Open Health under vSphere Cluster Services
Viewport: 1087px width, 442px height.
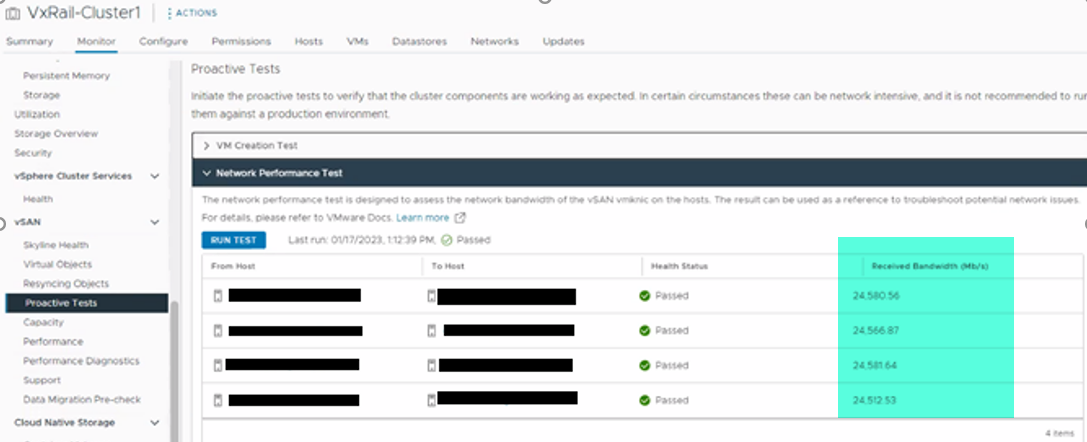click(x=38, y=199)
